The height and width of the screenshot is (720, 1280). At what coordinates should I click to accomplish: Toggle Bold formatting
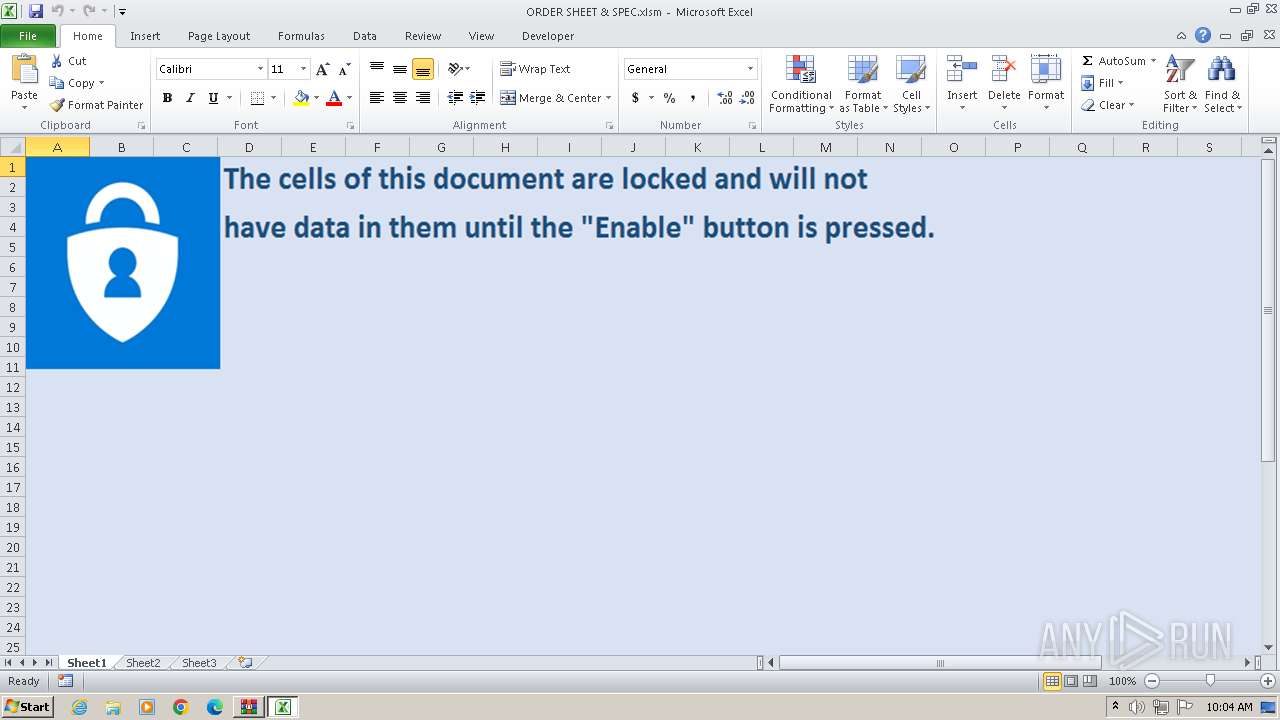(x=167, y=98)
